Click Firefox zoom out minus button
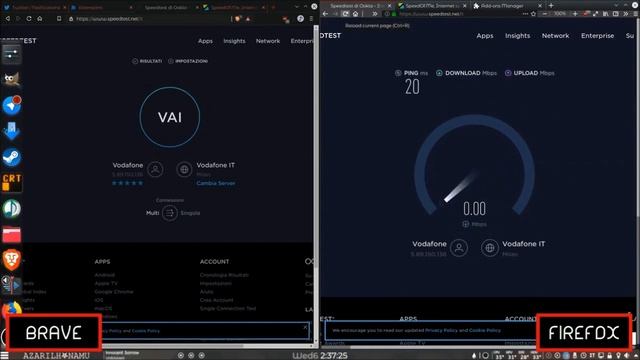This screenshot has width=640, height=360. point(544,13)
